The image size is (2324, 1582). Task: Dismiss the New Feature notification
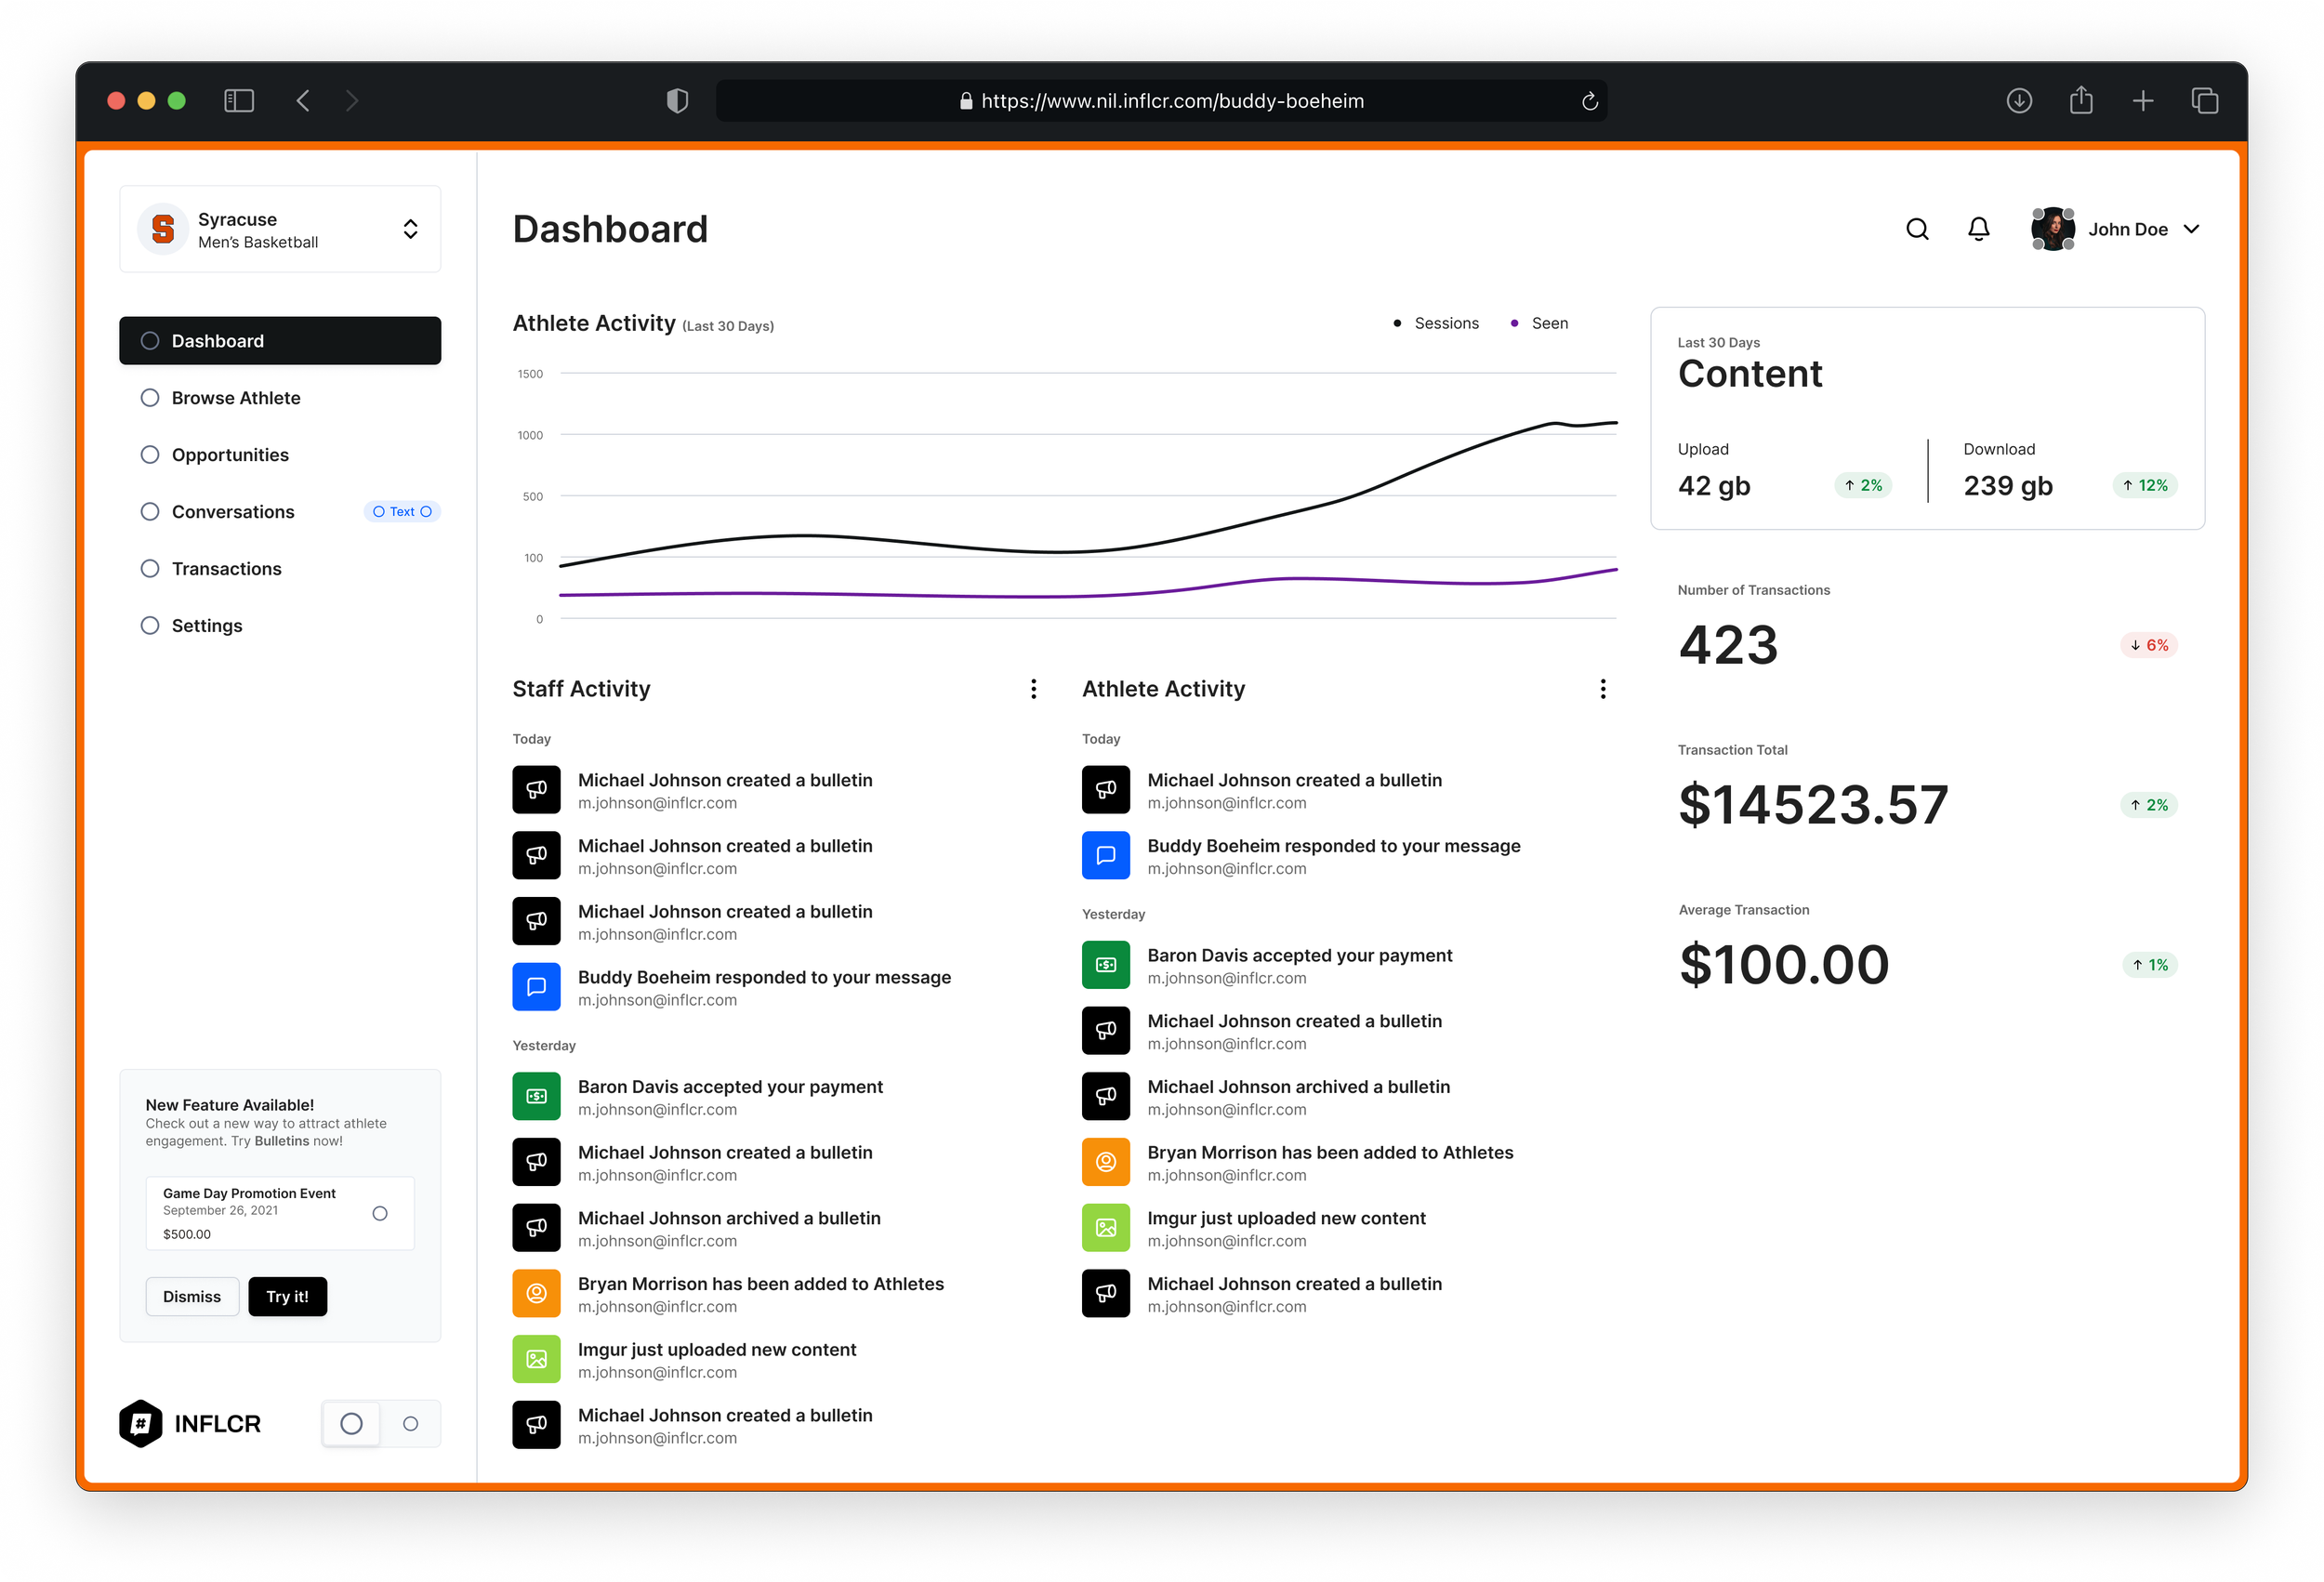(x=192, y=1296)
